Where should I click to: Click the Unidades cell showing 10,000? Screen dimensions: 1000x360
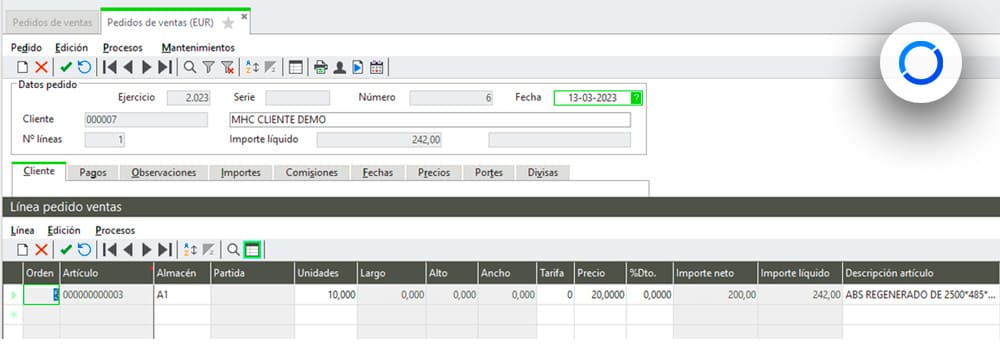click(x=326, y=295)
